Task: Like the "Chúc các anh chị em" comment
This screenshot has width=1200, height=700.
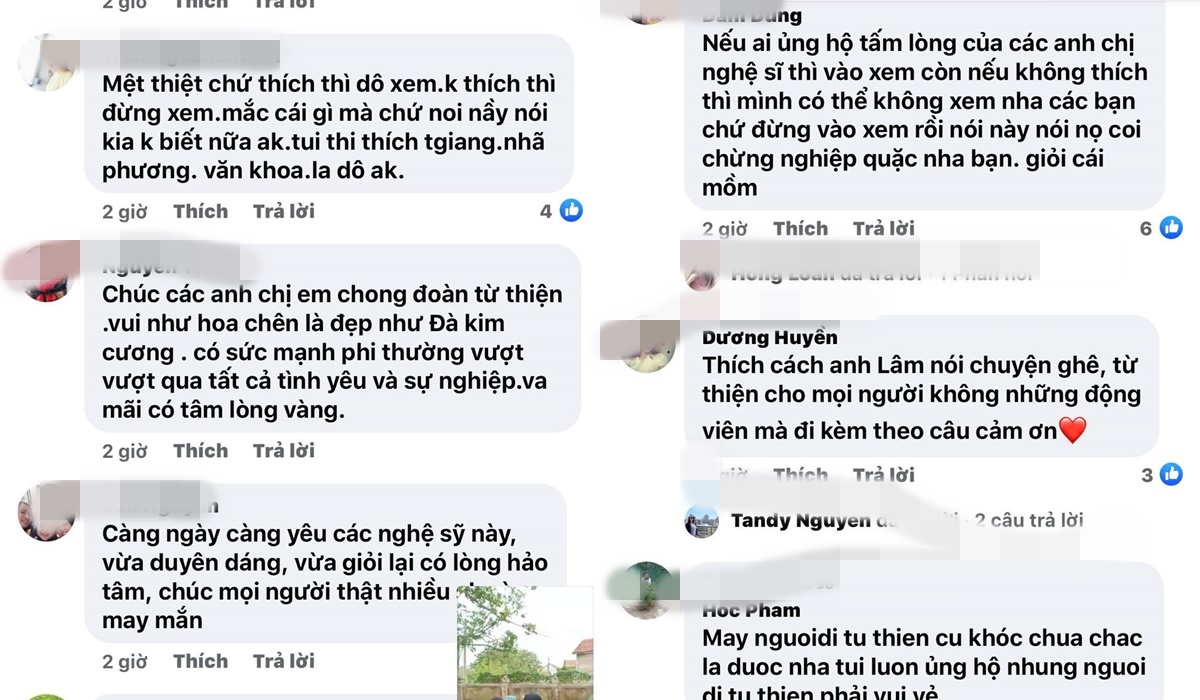Action: pos(200,451)
